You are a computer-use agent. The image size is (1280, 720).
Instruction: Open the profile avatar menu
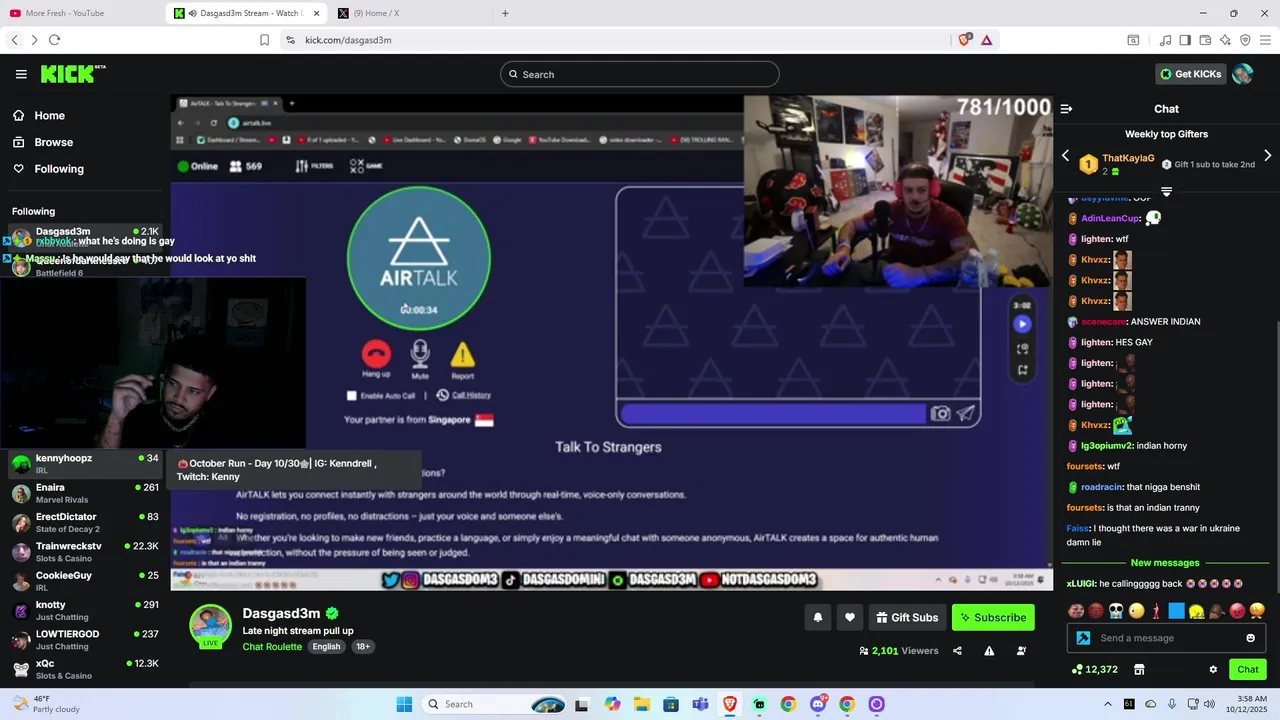(1242, 74)
